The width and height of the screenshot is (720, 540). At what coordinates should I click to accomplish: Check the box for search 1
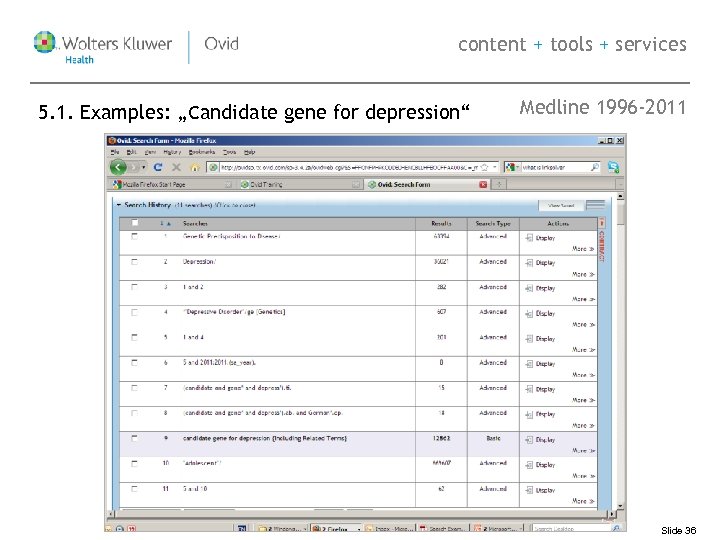coord(135,236)
